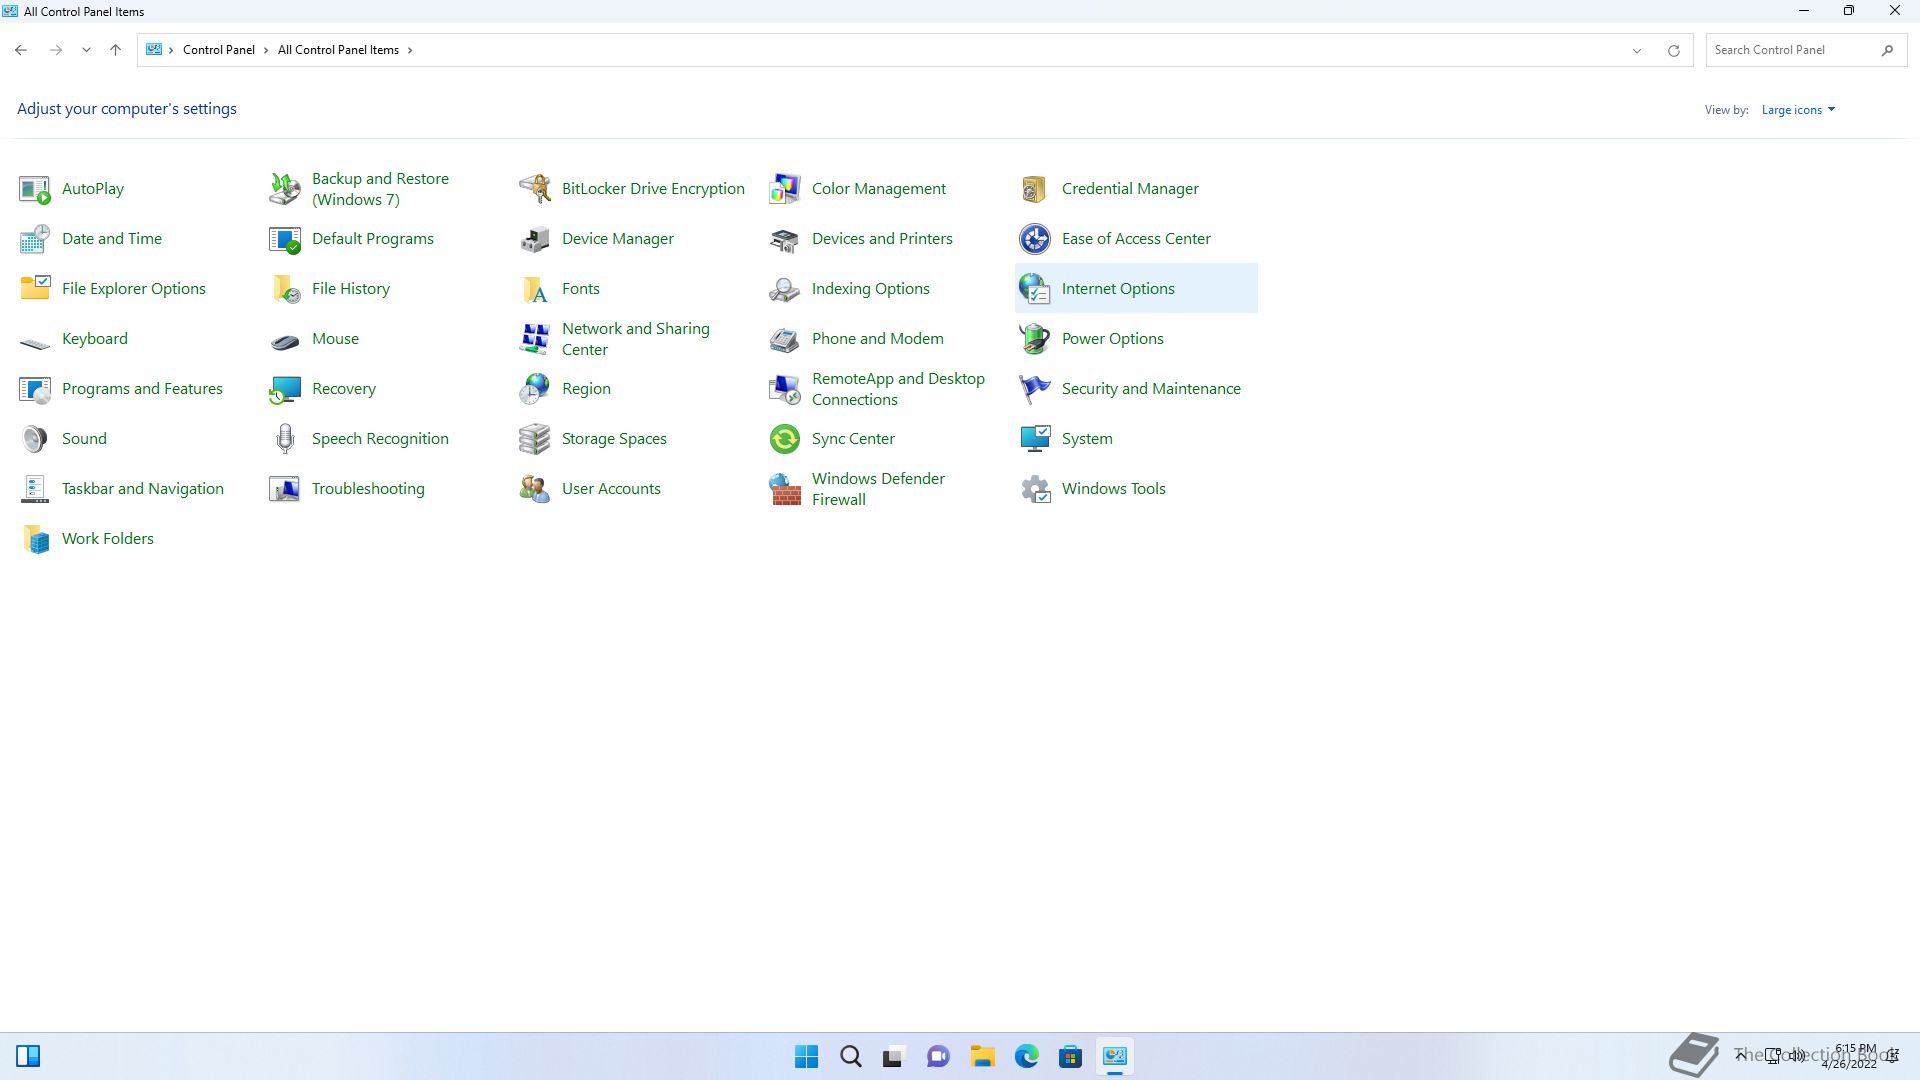
Task: Open the Windows Defender Firewall icon
Action: [x=785, y=489]
